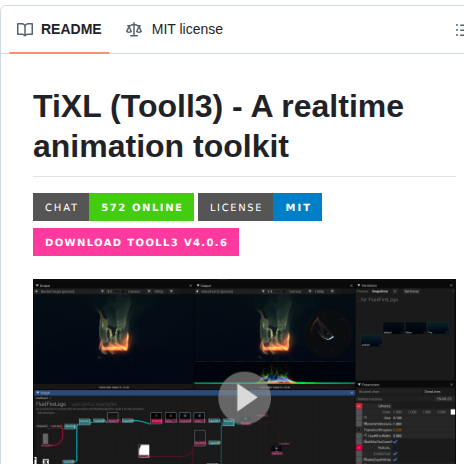Switch to the MIT license tab

[x=174, y=29]
